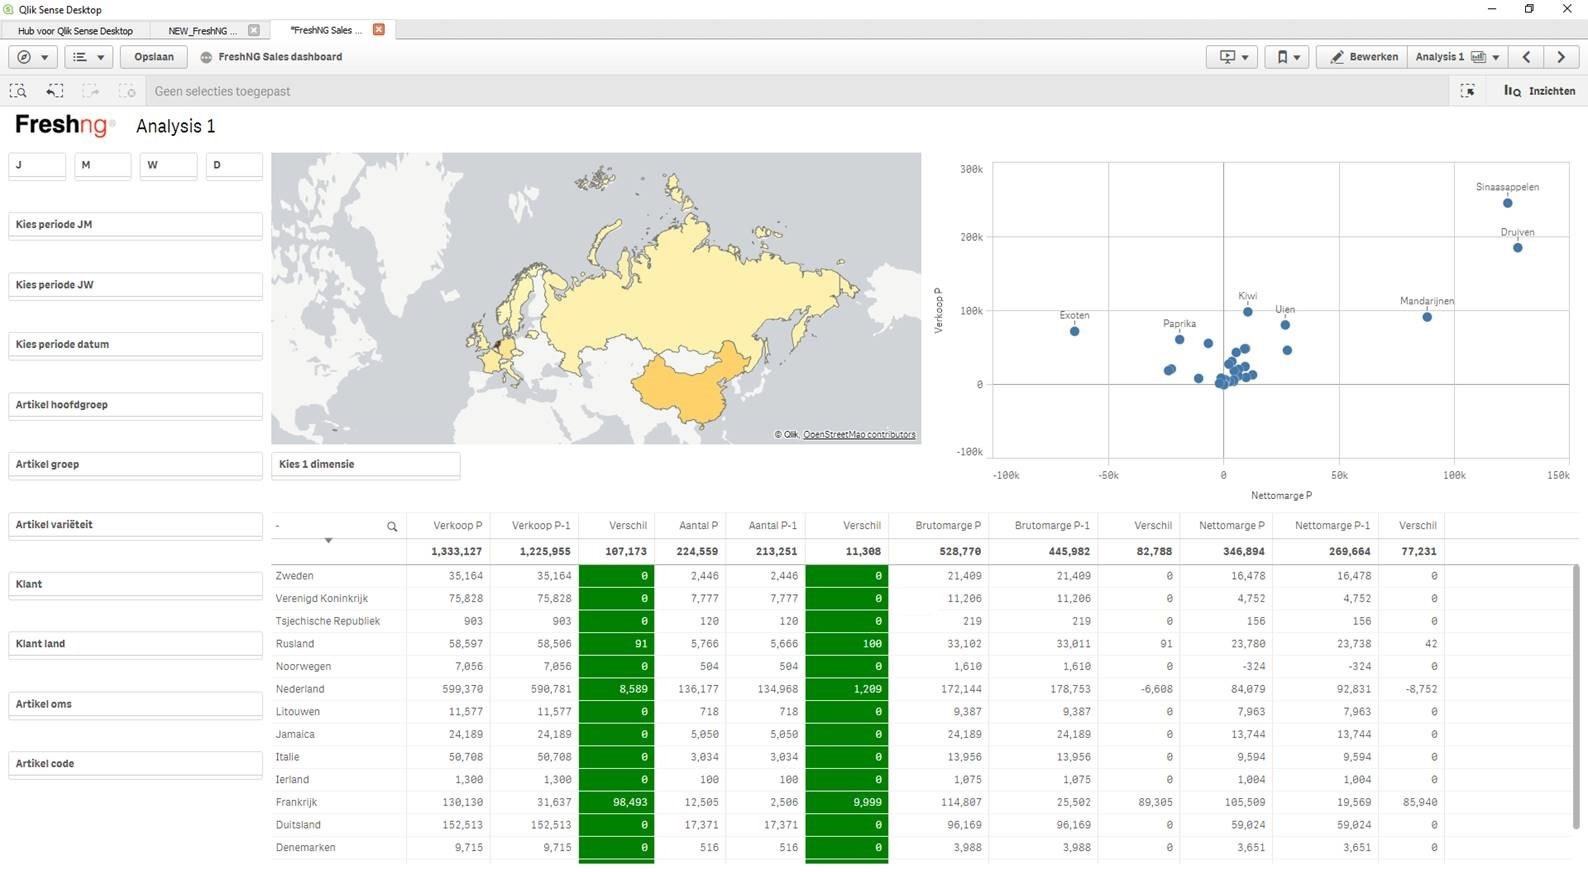Screen dimensions: 1588x872
Task: Open Inzichten insights panel
Action: tap(1540, 91)
